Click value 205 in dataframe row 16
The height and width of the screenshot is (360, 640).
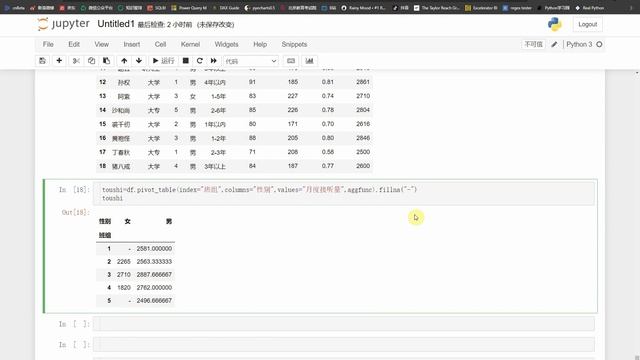(x=293, y=138)
